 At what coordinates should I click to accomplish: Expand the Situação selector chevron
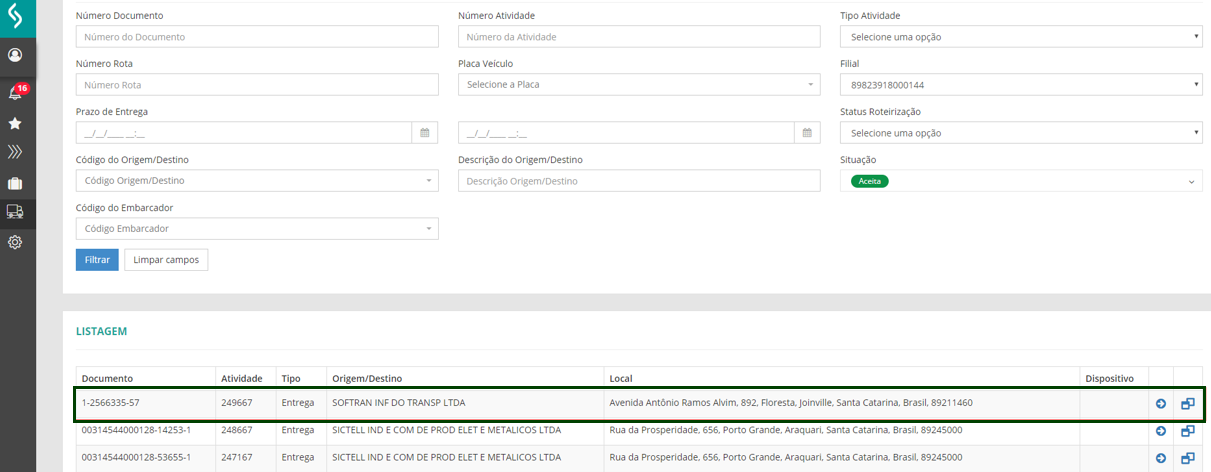point(1191,182)
